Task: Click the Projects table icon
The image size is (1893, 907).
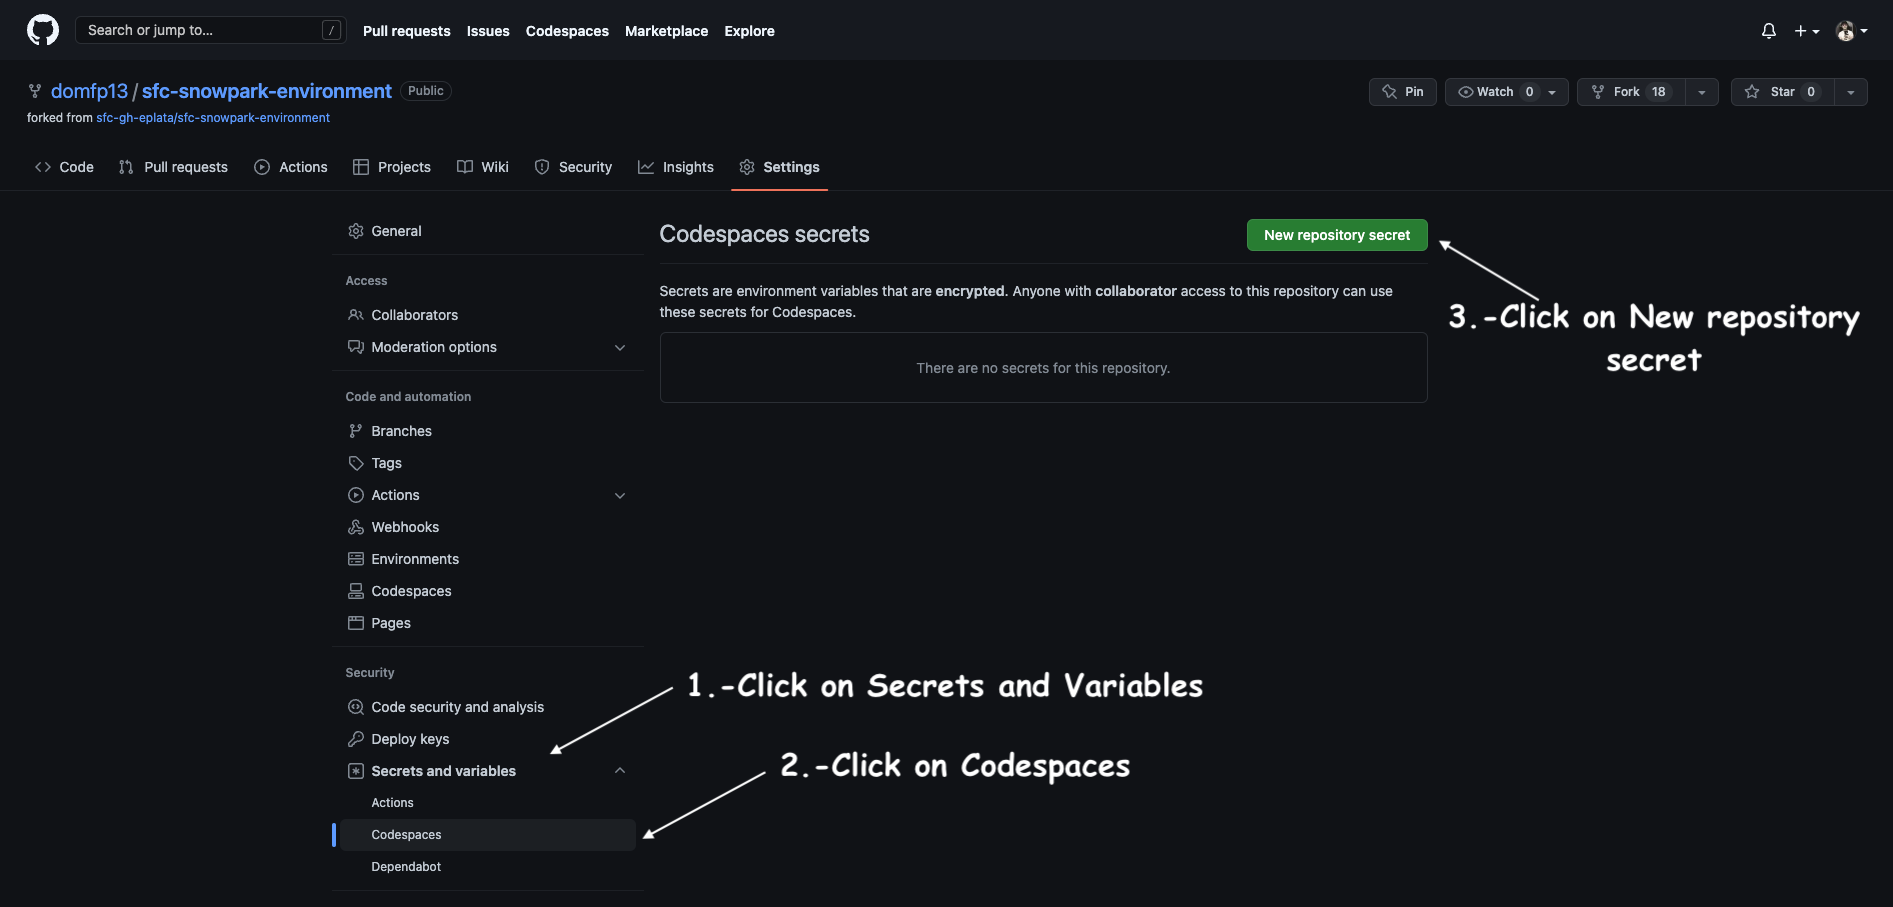Action: (361, 167)
